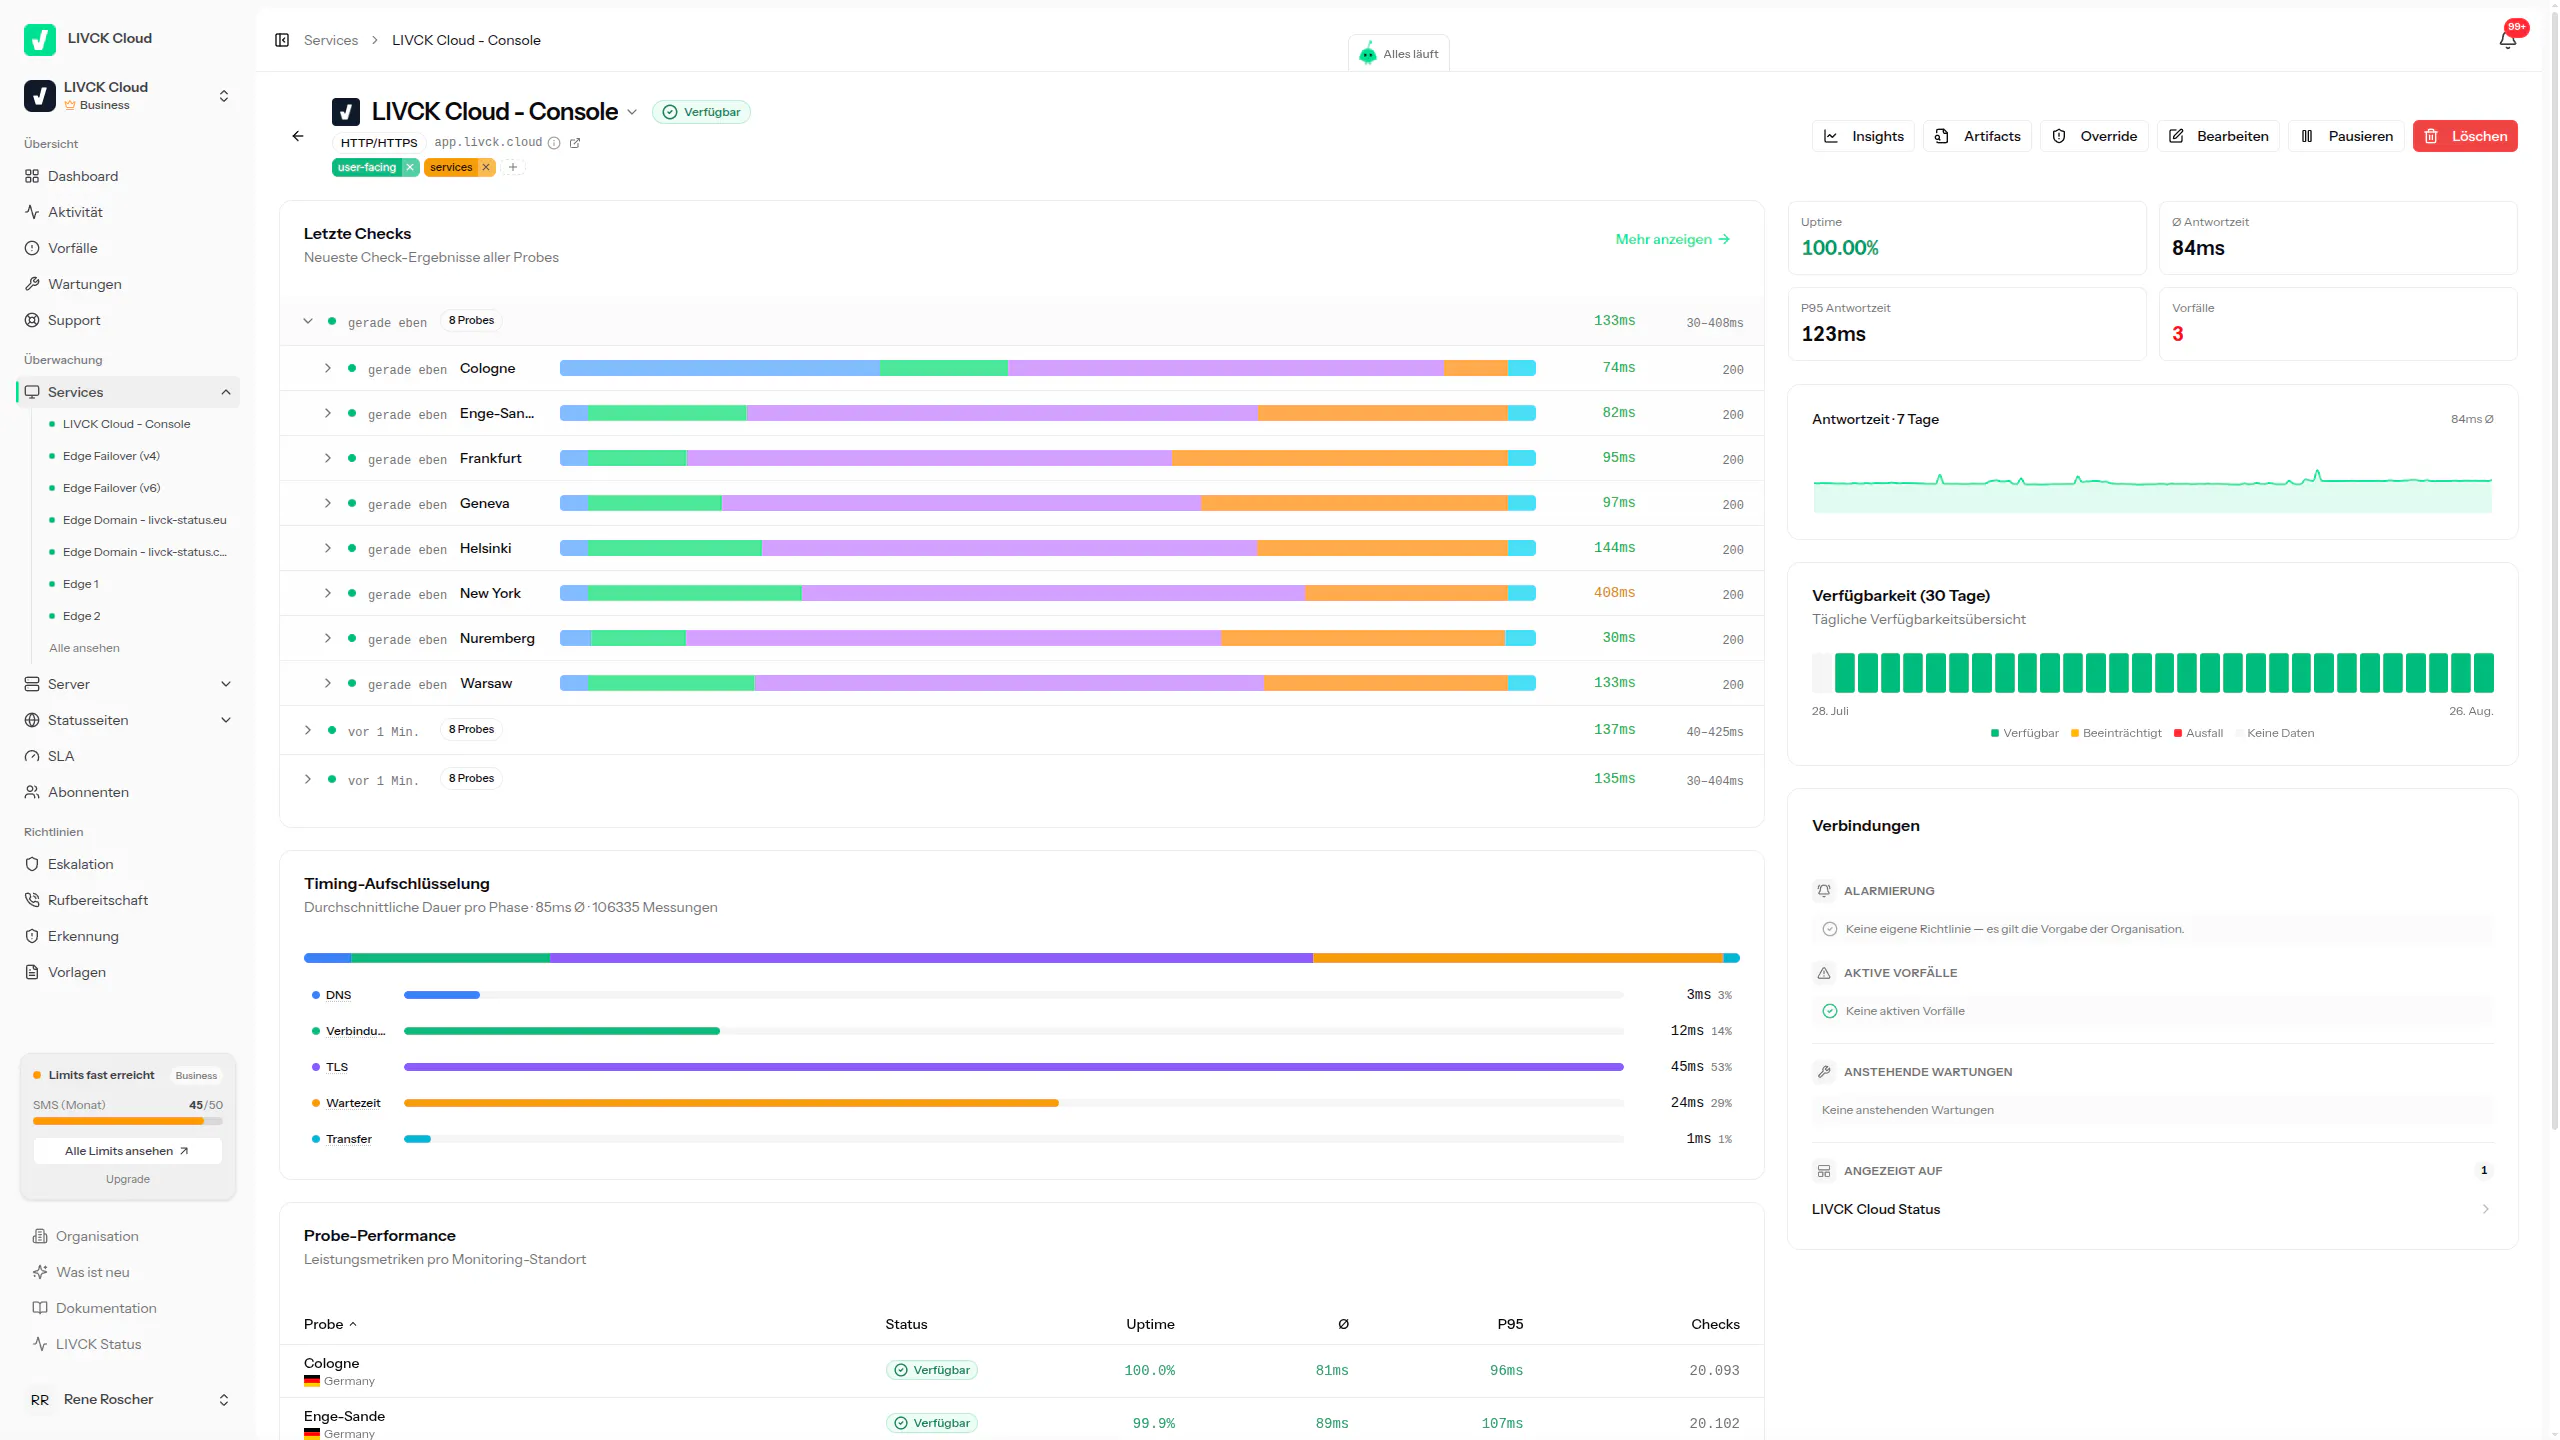The height and width of the screenshot is (1440, 2560).
Task: Open app.livck.cloud external link icon
Action: pyautogui.click(x=575, y=143)
